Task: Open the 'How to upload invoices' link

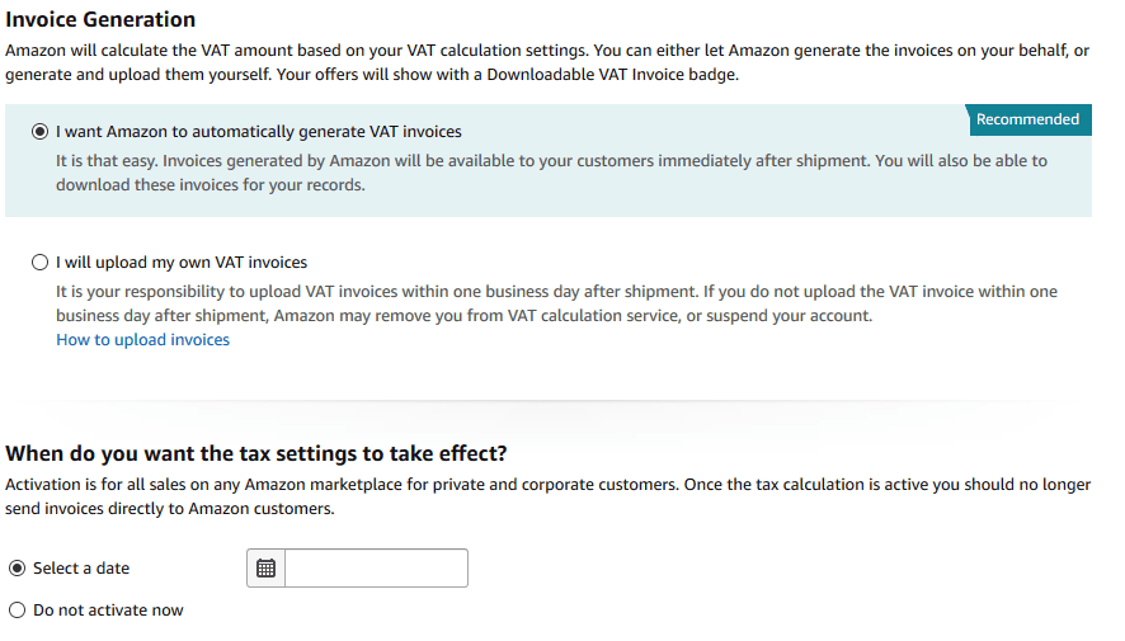Action: (x=143, y=340)
